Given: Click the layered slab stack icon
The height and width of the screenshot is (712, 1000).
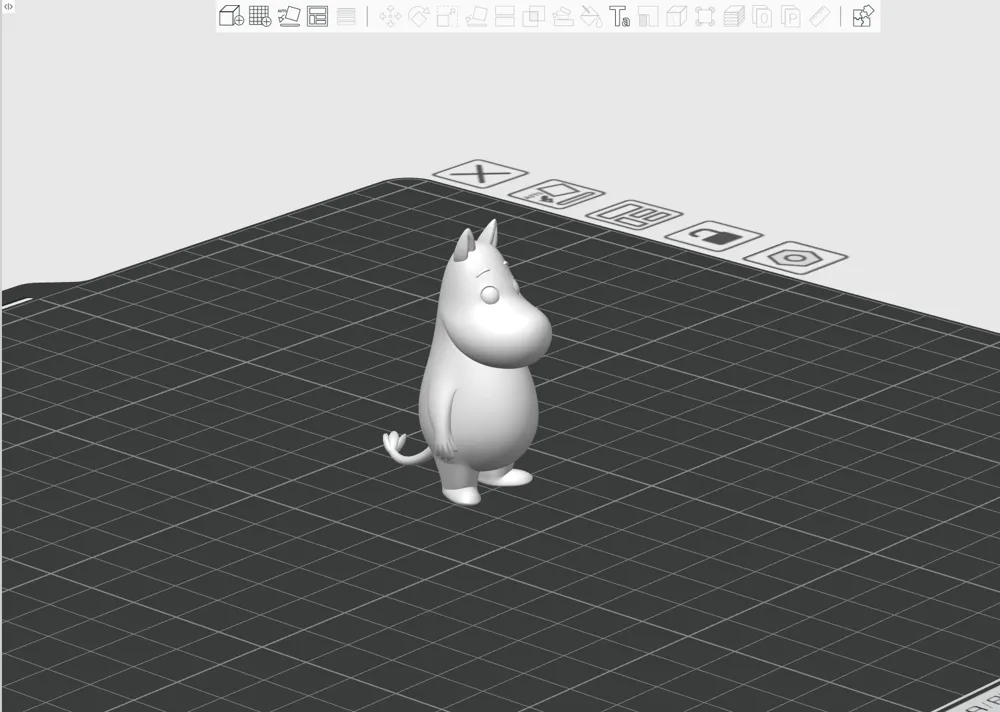Looking at the screenshot, I should point(734,16).
